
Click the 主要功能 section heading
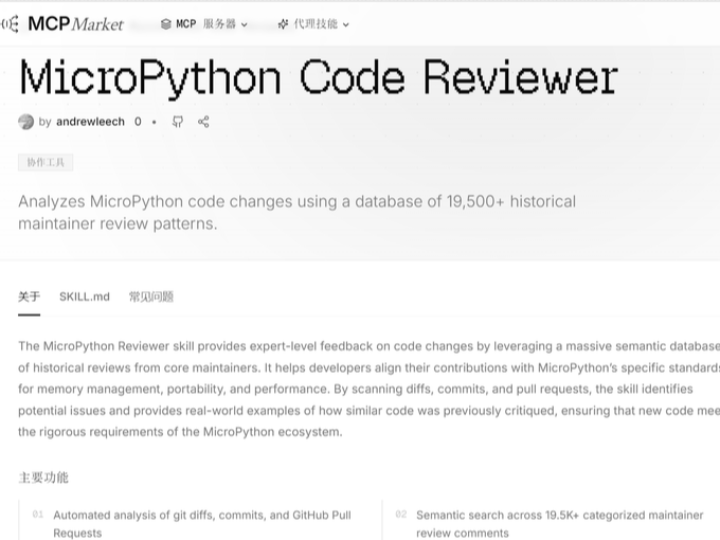click(43, 477)
